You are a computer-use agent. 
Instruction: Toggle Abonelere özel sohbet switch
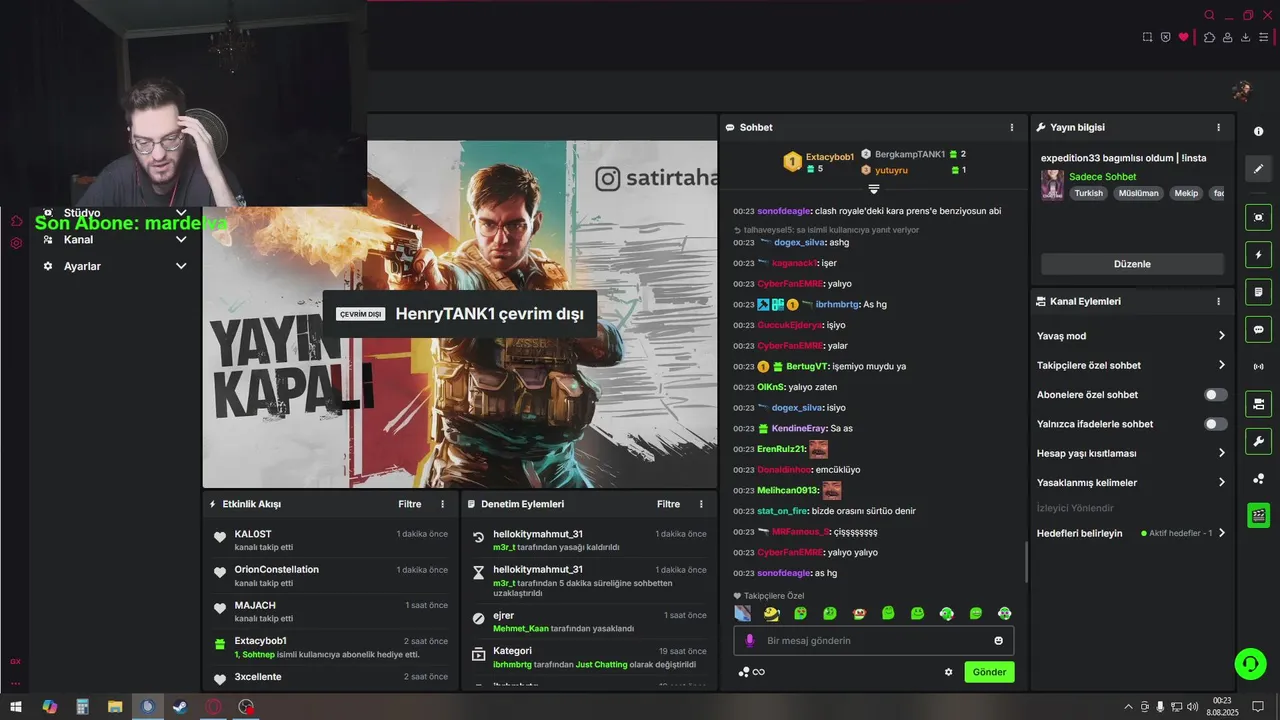point(1215,395)
